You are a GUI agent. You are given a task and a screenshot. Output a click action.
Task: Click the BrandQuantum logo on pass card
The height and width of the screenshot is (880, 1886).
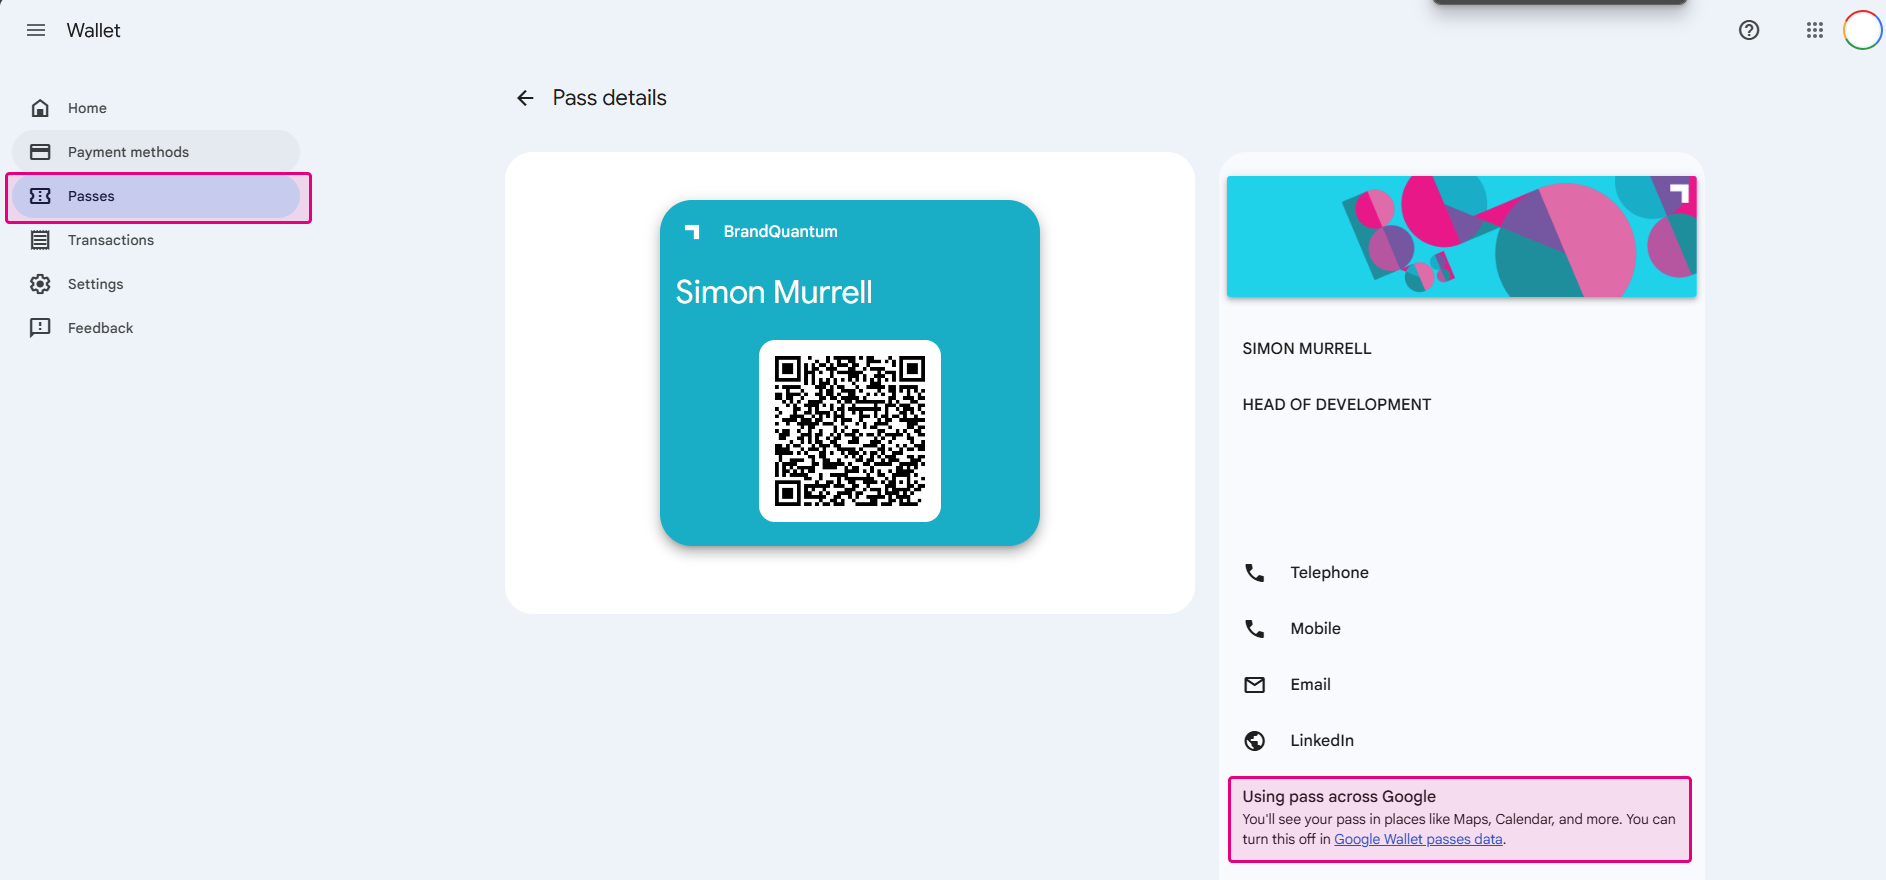692,232
